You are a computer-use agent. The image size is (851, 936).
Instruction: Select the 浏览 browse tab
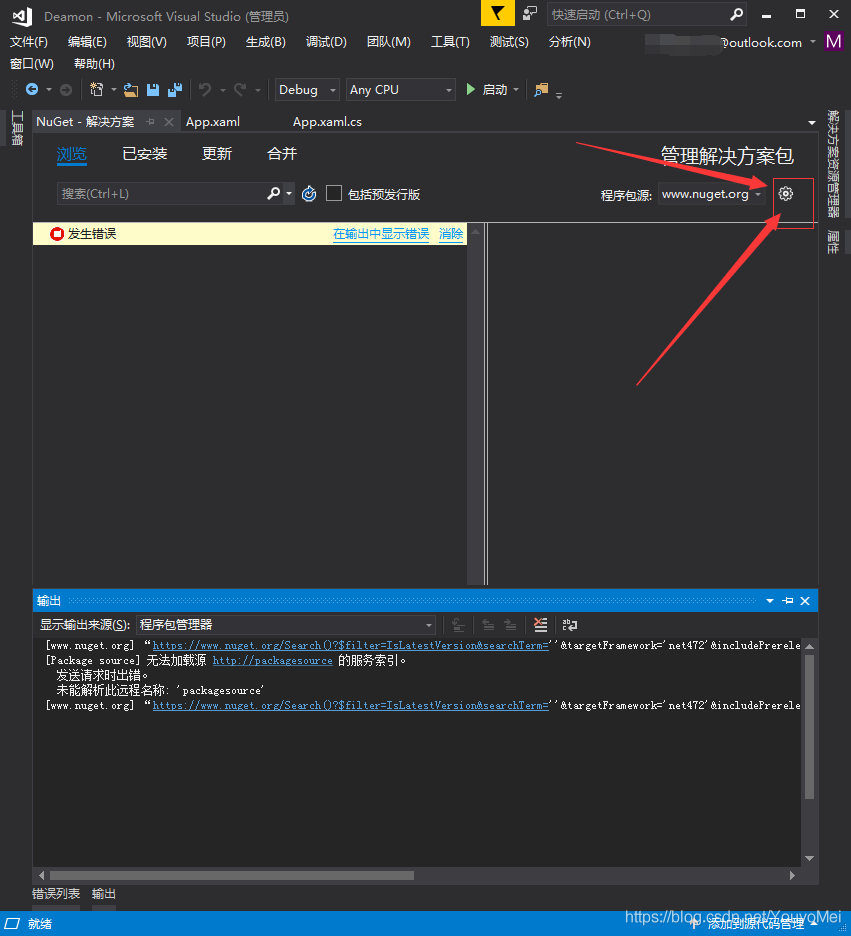coord(72,154)
